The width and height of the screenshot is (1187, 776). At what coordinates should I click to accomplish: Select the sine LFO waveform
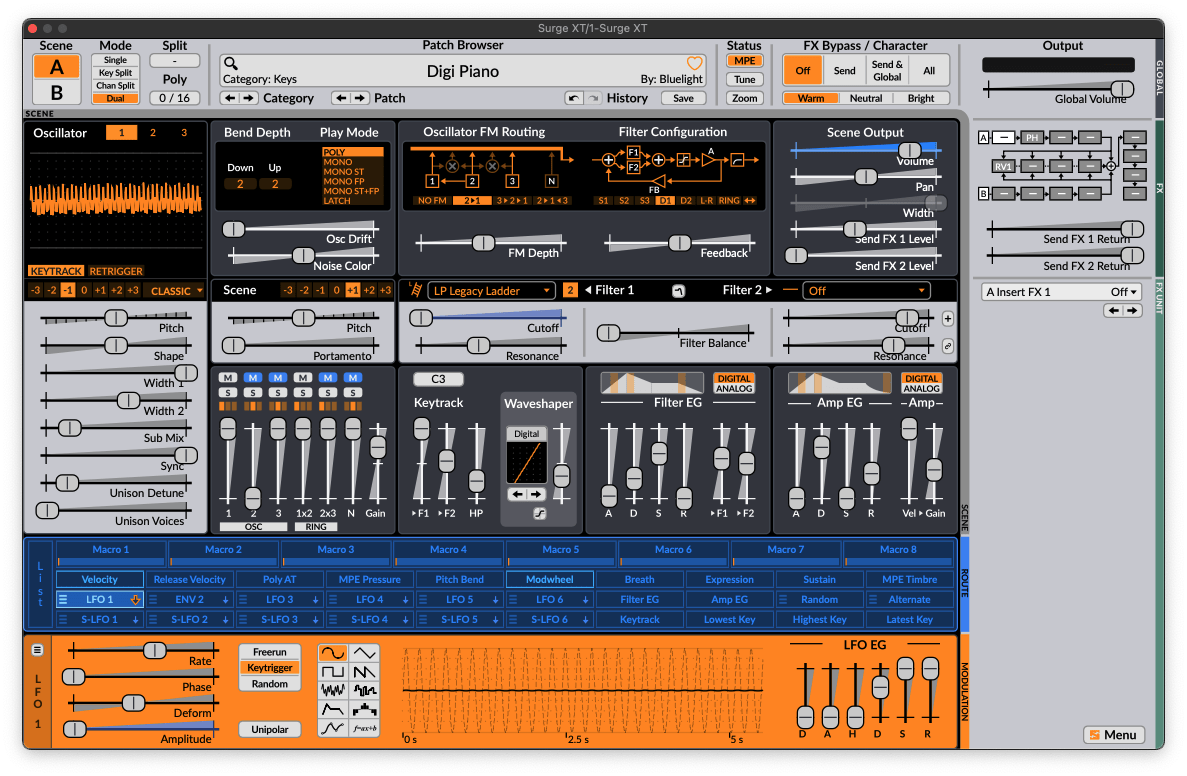pyautogui.click(x=332, y=653)
